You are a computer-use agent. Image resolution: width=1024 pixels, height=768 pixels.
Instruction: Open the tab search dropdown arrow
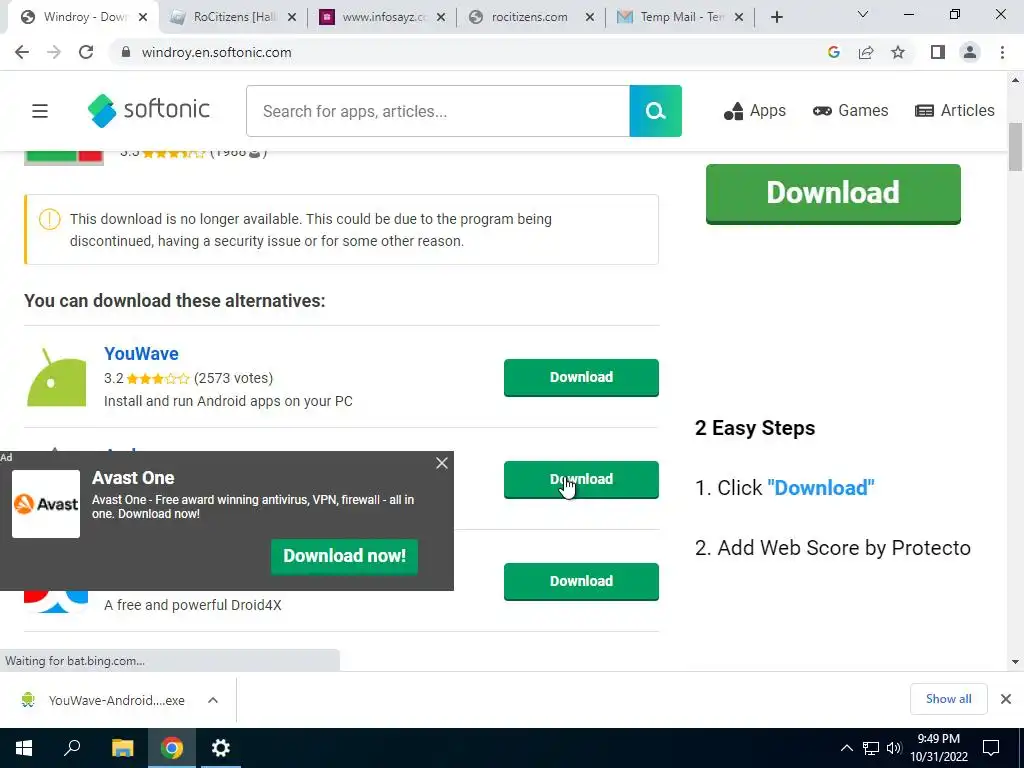pyautogui.click(x=863, y=14)
